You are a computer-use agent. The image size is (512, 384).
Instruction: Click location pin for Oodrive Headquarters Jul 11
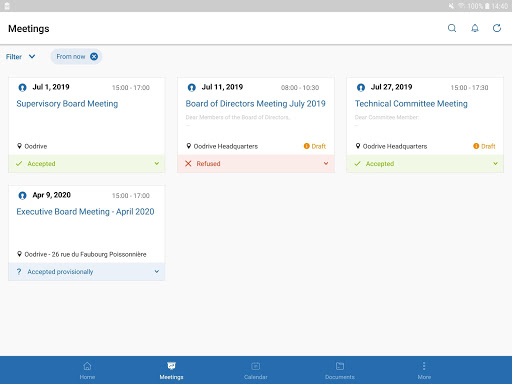point(189,146)
